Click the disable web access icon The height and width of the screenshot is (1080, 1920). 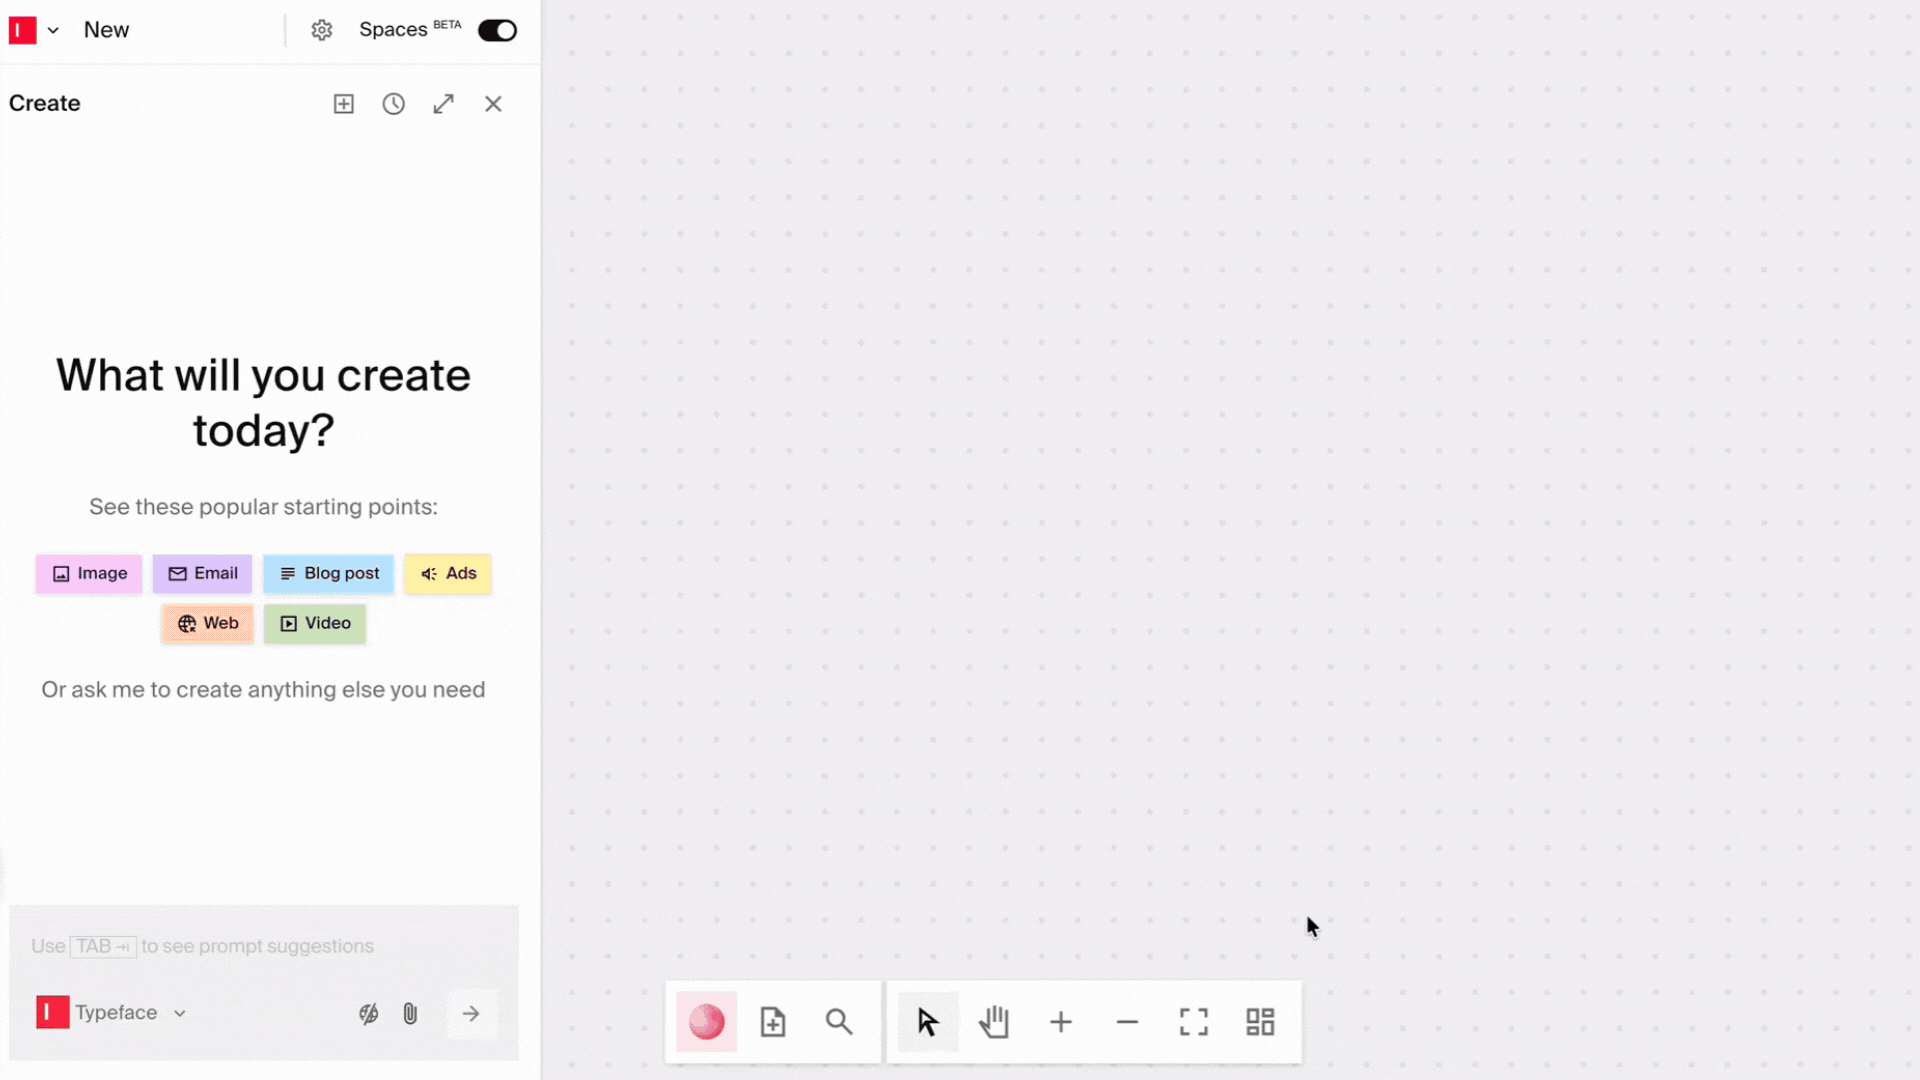click(x=367, y=1013)
